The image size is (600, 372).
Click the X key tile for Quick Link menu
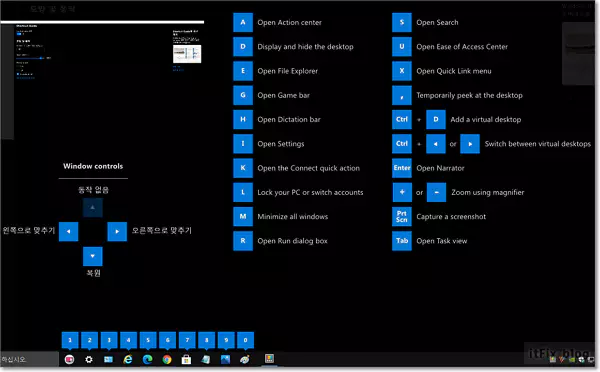coord(402,71)
